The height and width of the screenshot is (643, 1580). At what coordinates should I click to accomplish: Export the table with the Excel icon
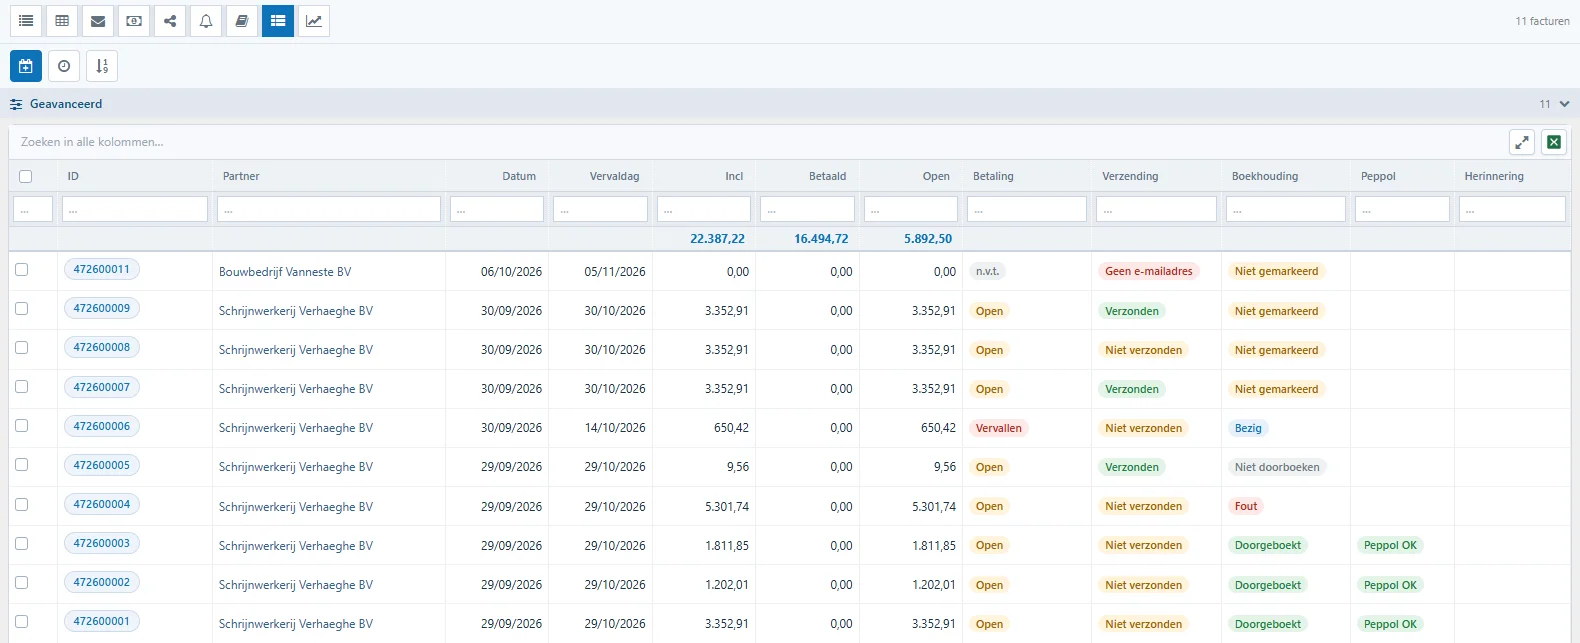pos(1554,142)
